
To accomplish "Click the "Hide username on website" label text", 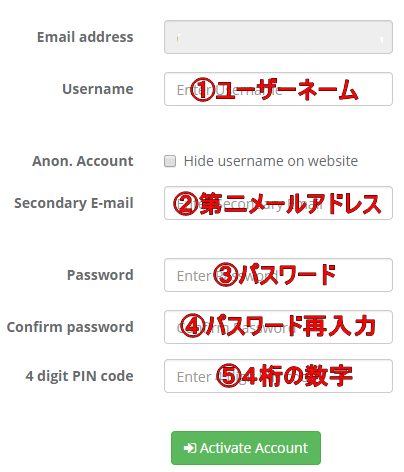I will click(271, 161).
